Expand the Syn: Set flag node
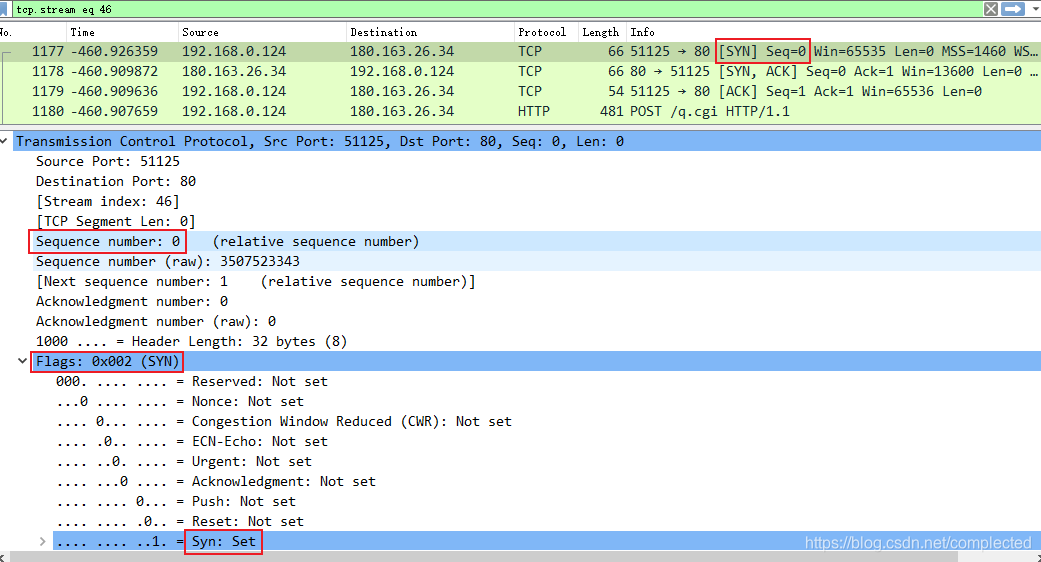 pyautogui.click(x=42, y=541)
